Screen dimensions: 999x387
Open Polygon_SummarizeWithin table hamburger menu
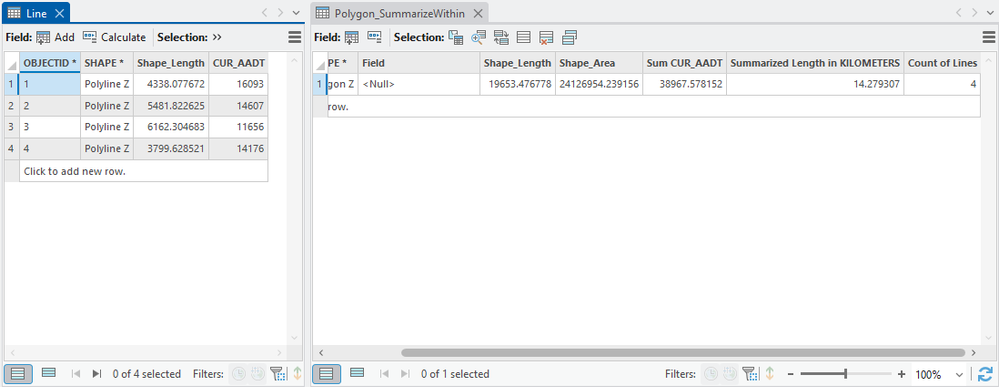[x=989, y=38]
